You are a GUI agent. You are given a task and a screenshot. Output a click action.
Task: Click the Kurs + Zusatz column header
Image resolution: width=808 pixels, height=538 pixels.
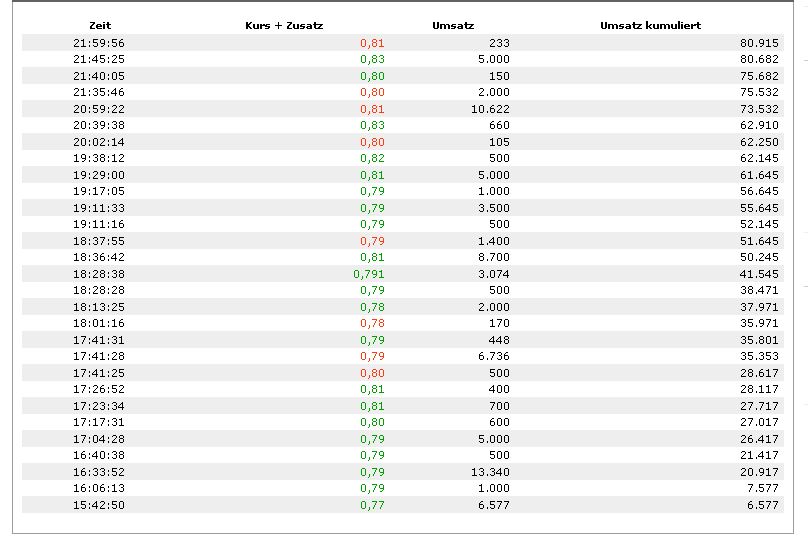tap(284, 25)
